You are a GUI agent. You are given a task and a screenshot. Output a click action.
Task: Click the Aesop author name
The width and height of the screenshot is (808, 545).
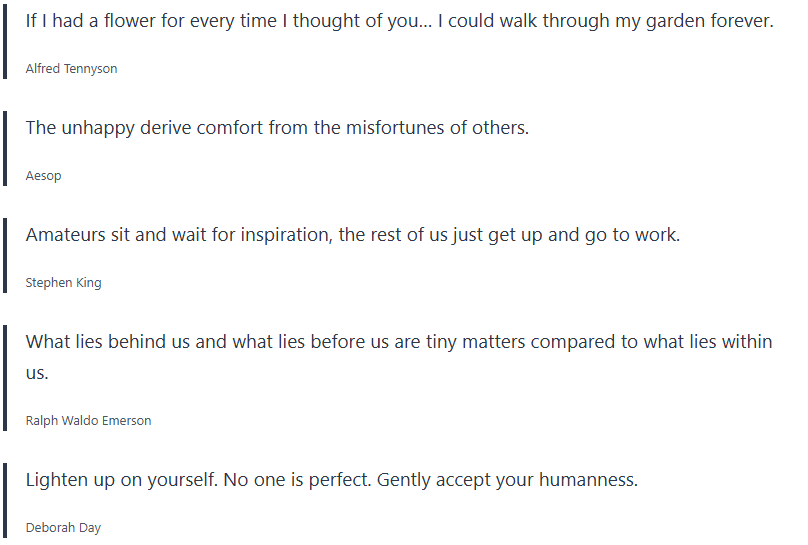[43, 176]
